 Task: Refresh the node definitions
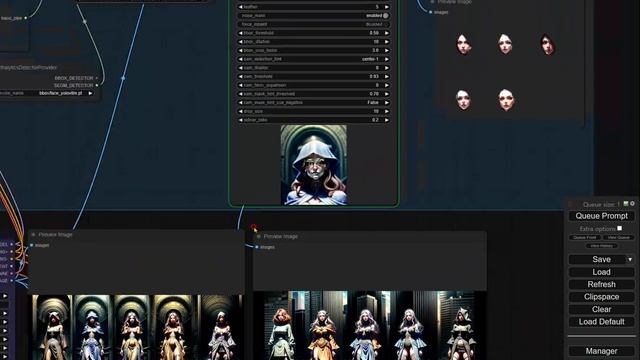601,284
